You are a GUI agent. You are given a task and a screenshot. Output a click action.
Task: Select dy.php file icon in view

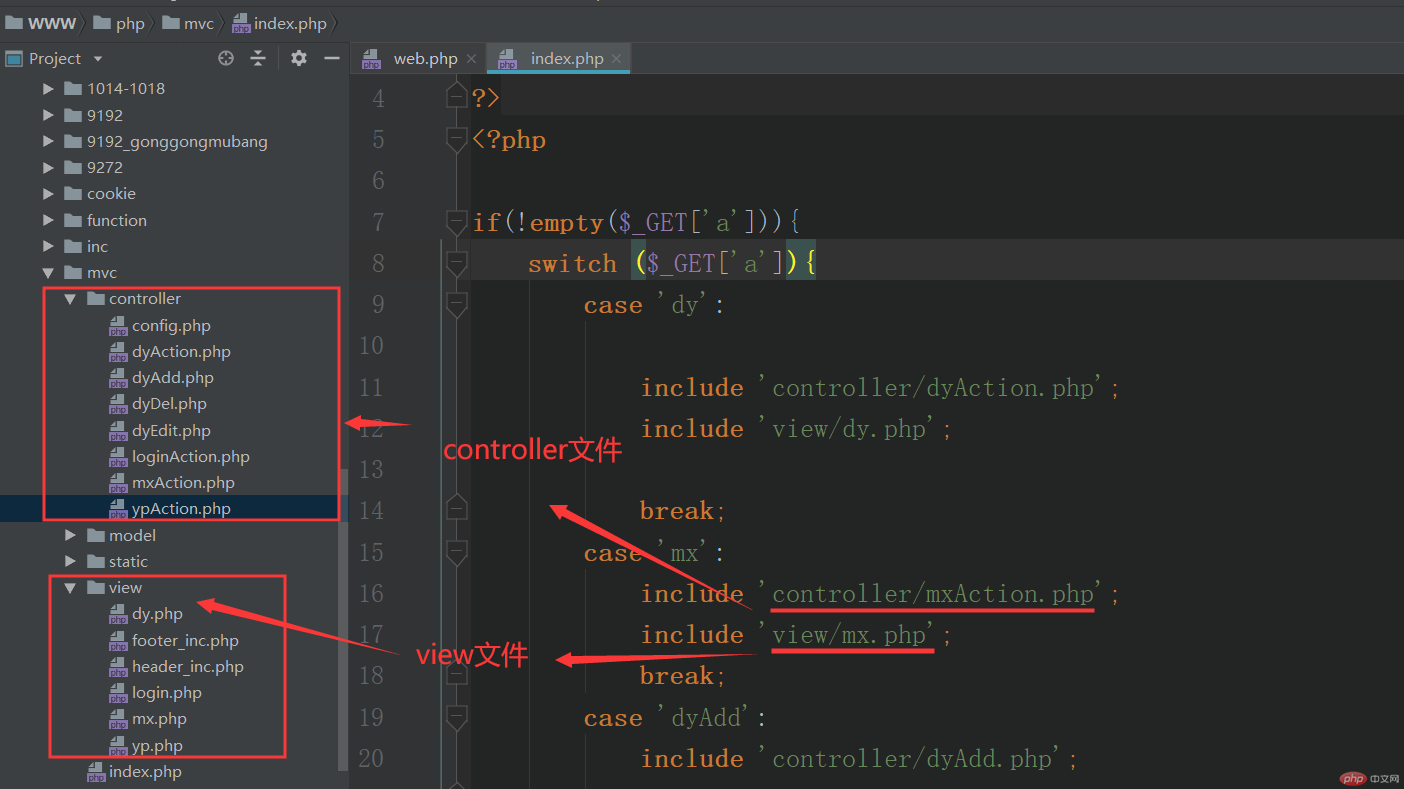118,614
